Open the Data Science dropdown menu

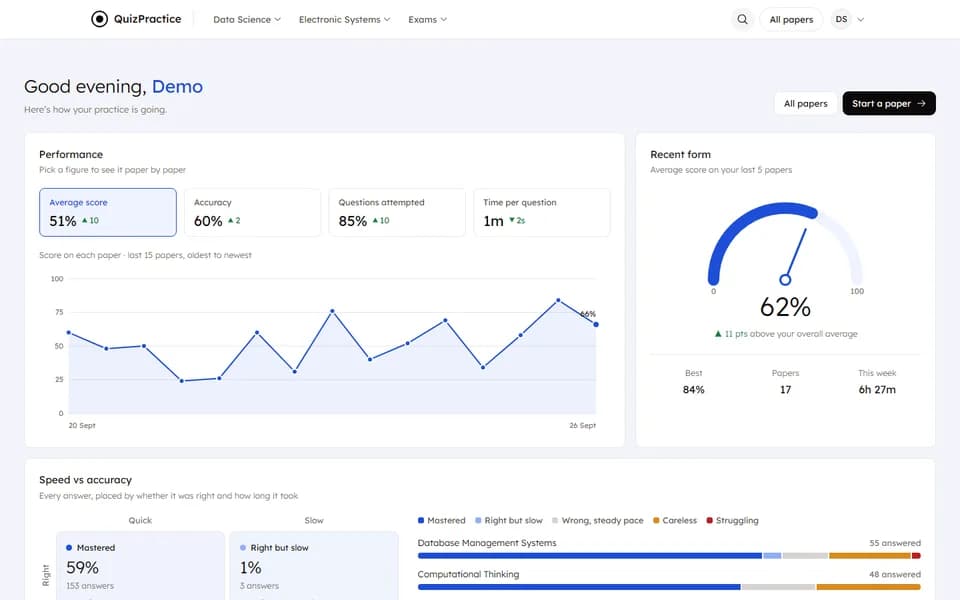click(247, 20)
